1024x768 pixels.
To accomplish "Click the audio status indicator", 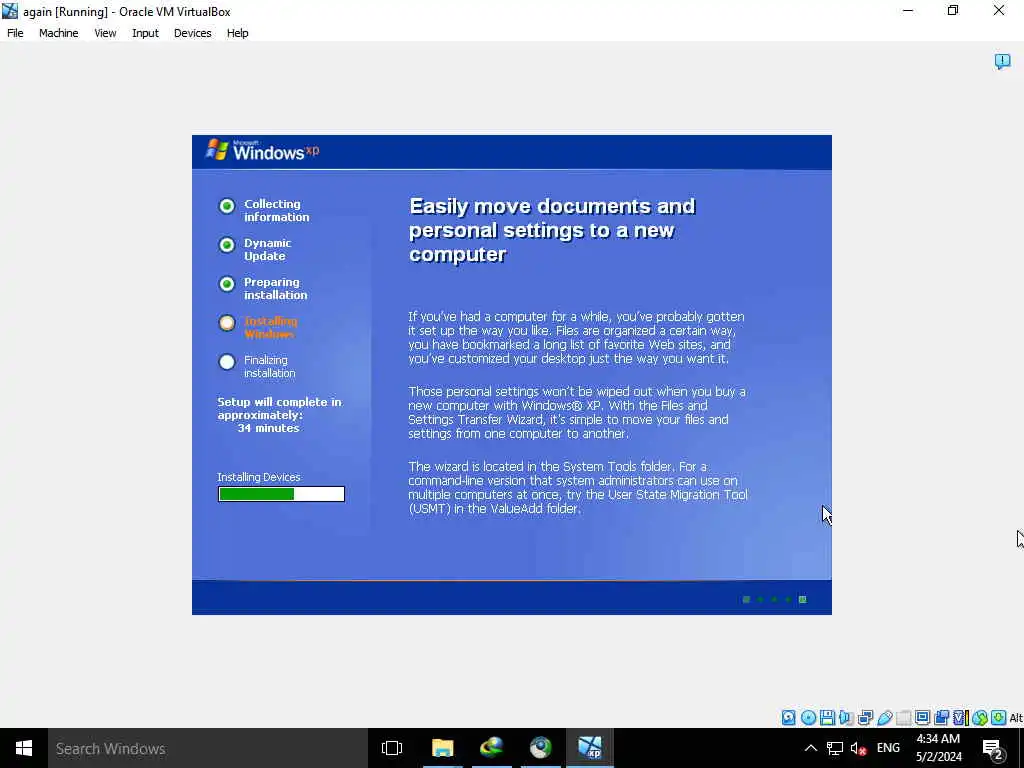I will point(846,718).
